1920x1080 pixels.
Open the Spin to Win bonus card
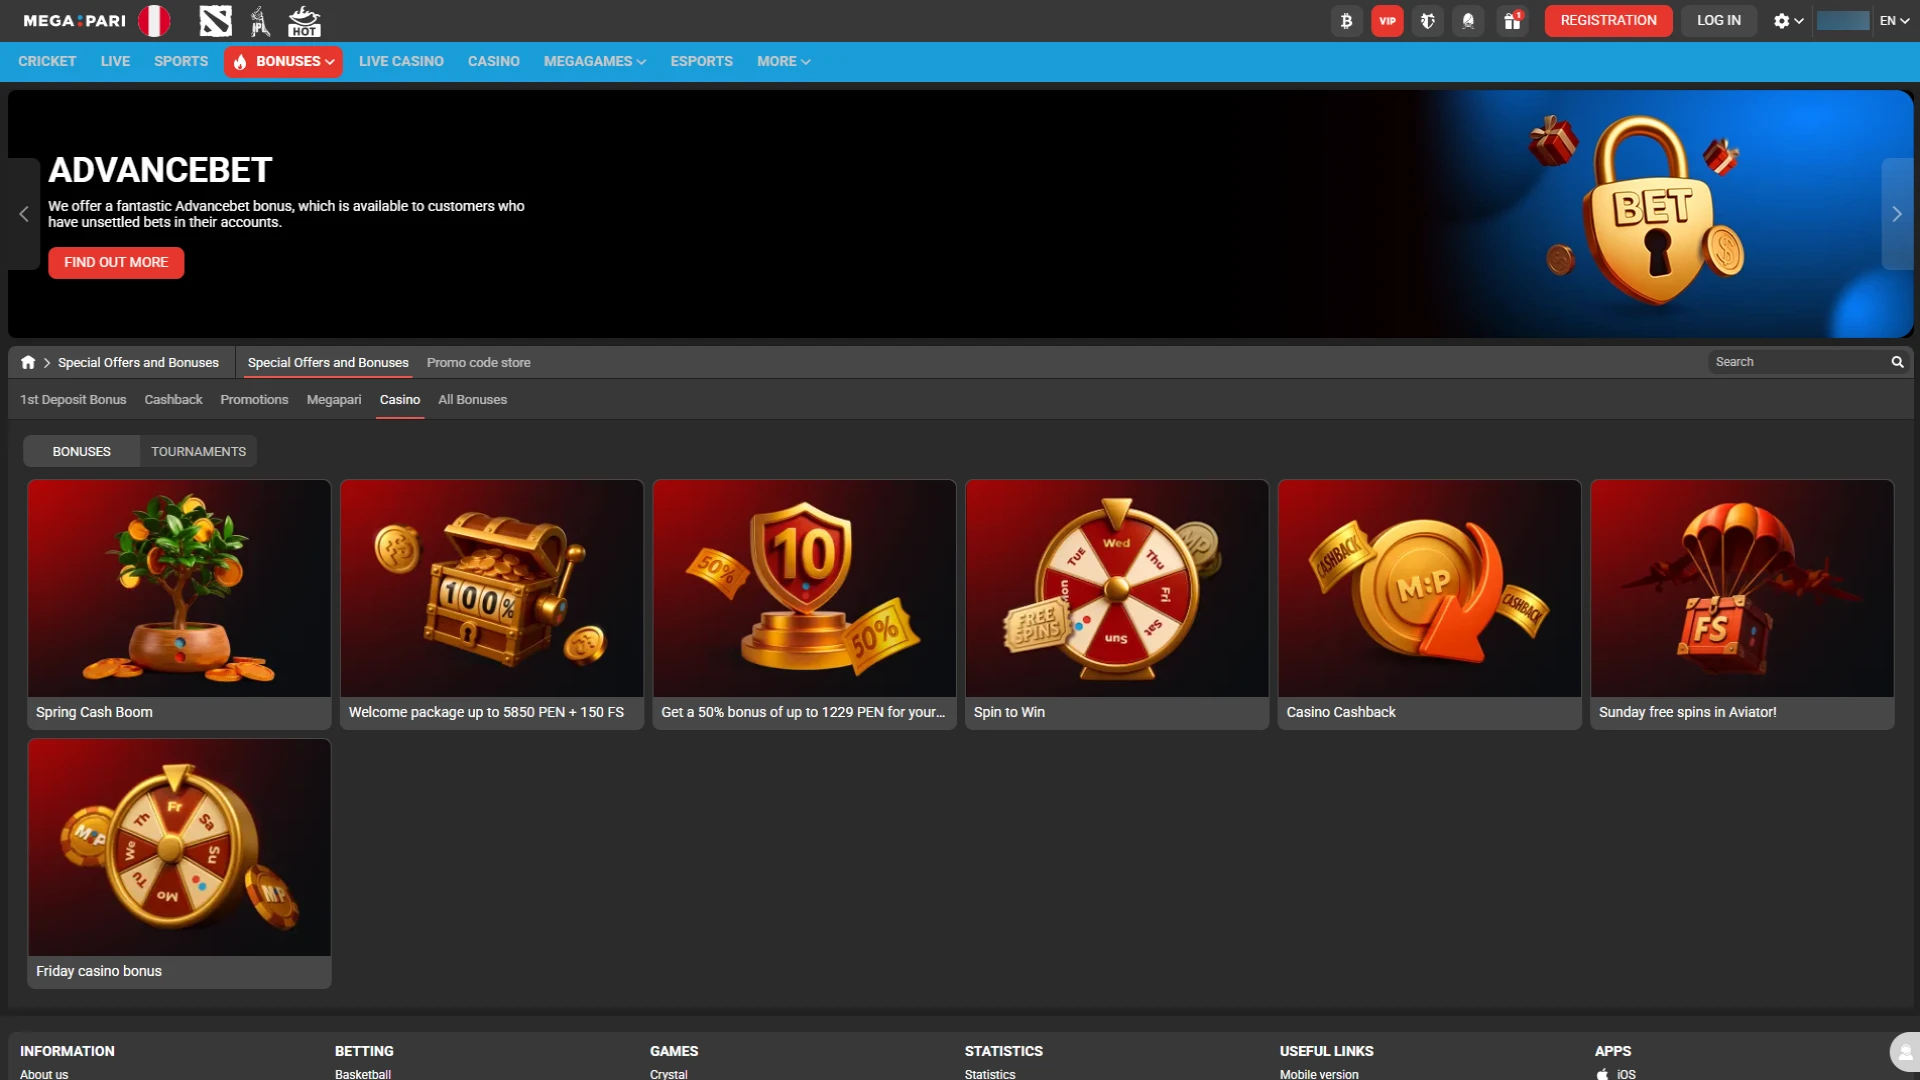[x=1117, y=605]
